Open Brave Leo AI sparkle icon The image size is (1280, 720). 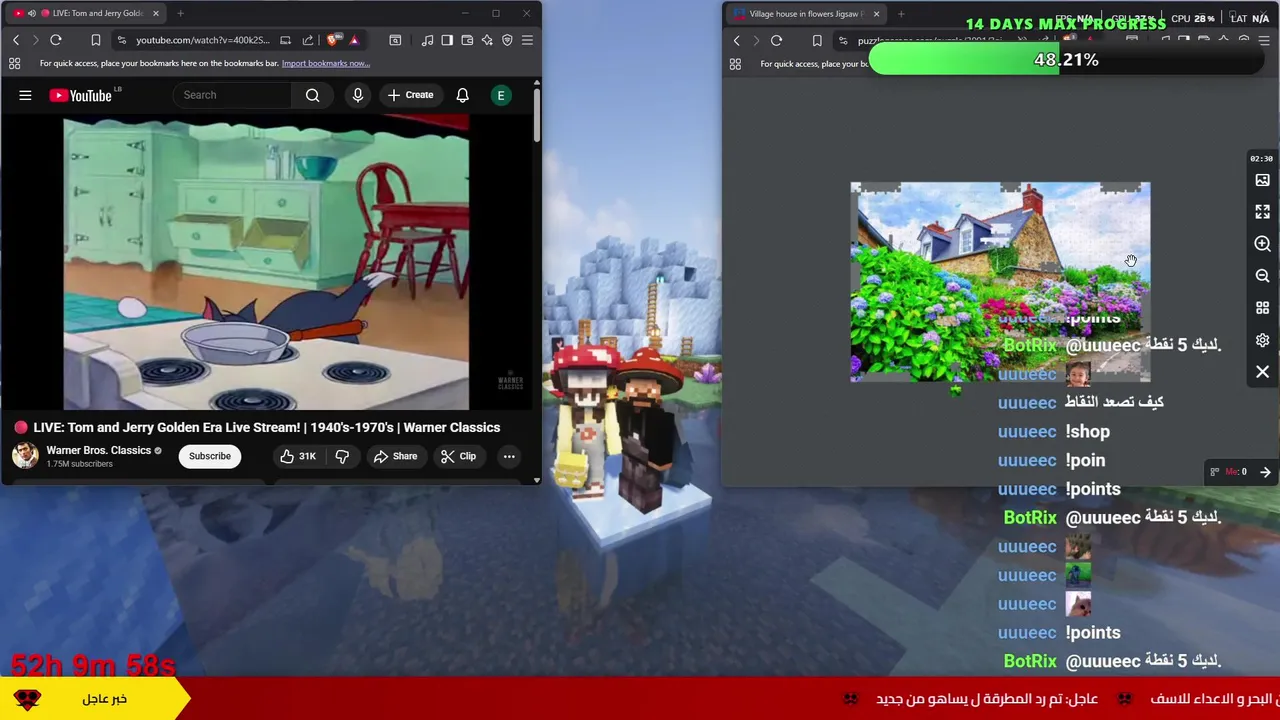click(487, 40)
